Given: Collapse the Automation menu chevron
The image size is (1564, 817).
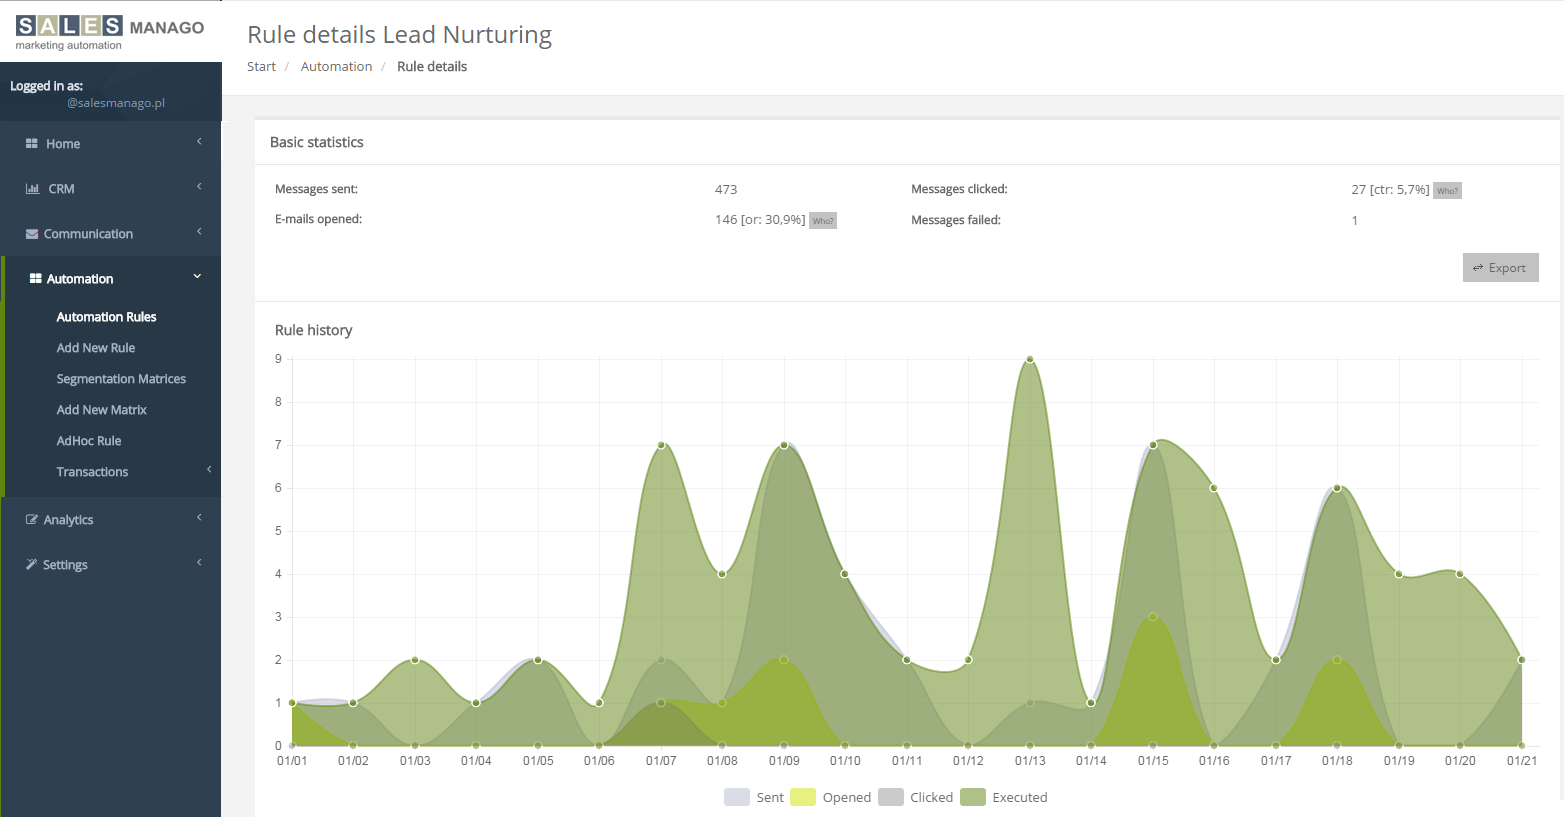Looking at the screenshot, I should click(197, 277).
